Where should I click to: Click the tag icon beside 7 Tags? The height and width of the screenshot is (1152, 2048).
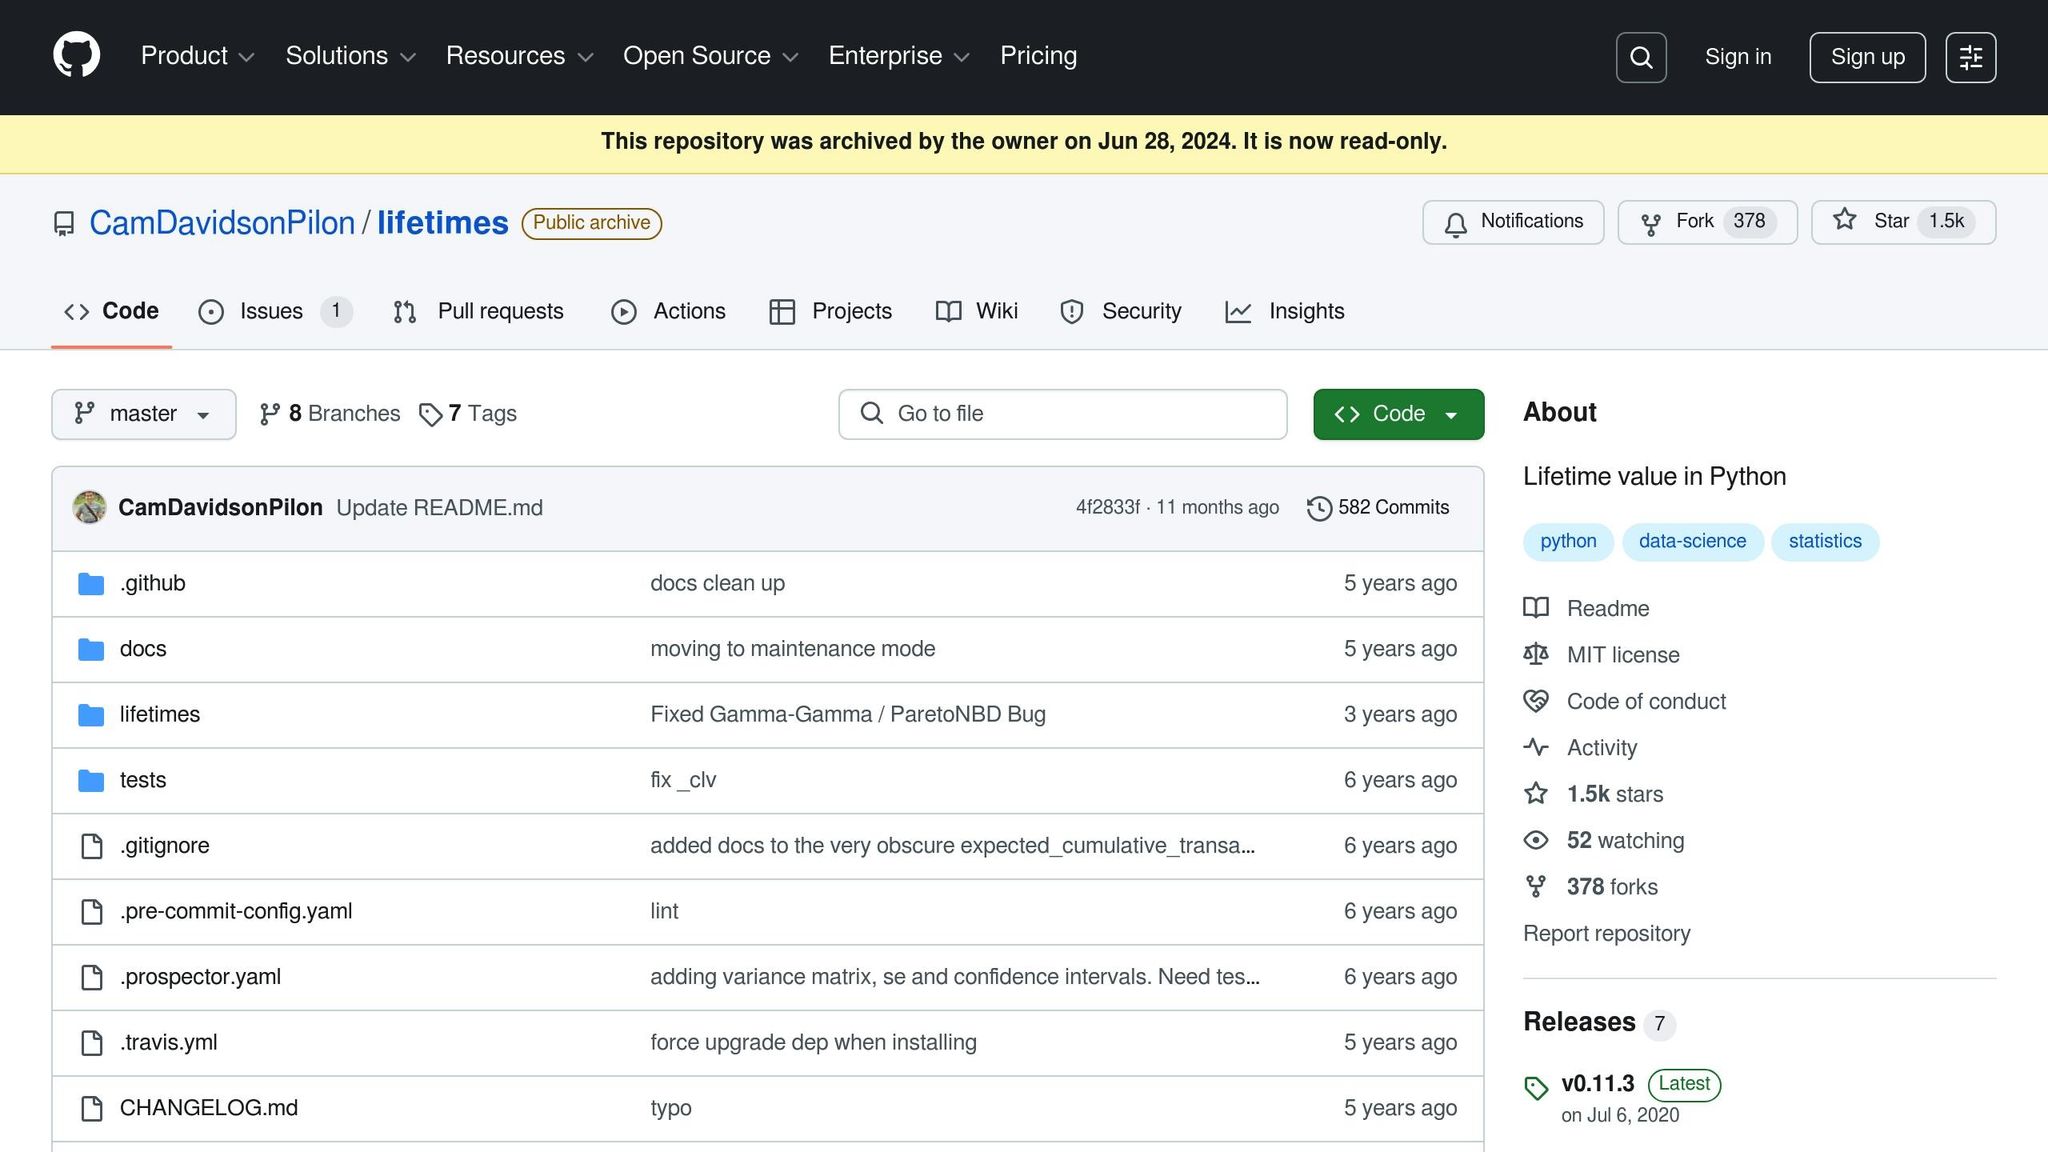coord(431,415)
